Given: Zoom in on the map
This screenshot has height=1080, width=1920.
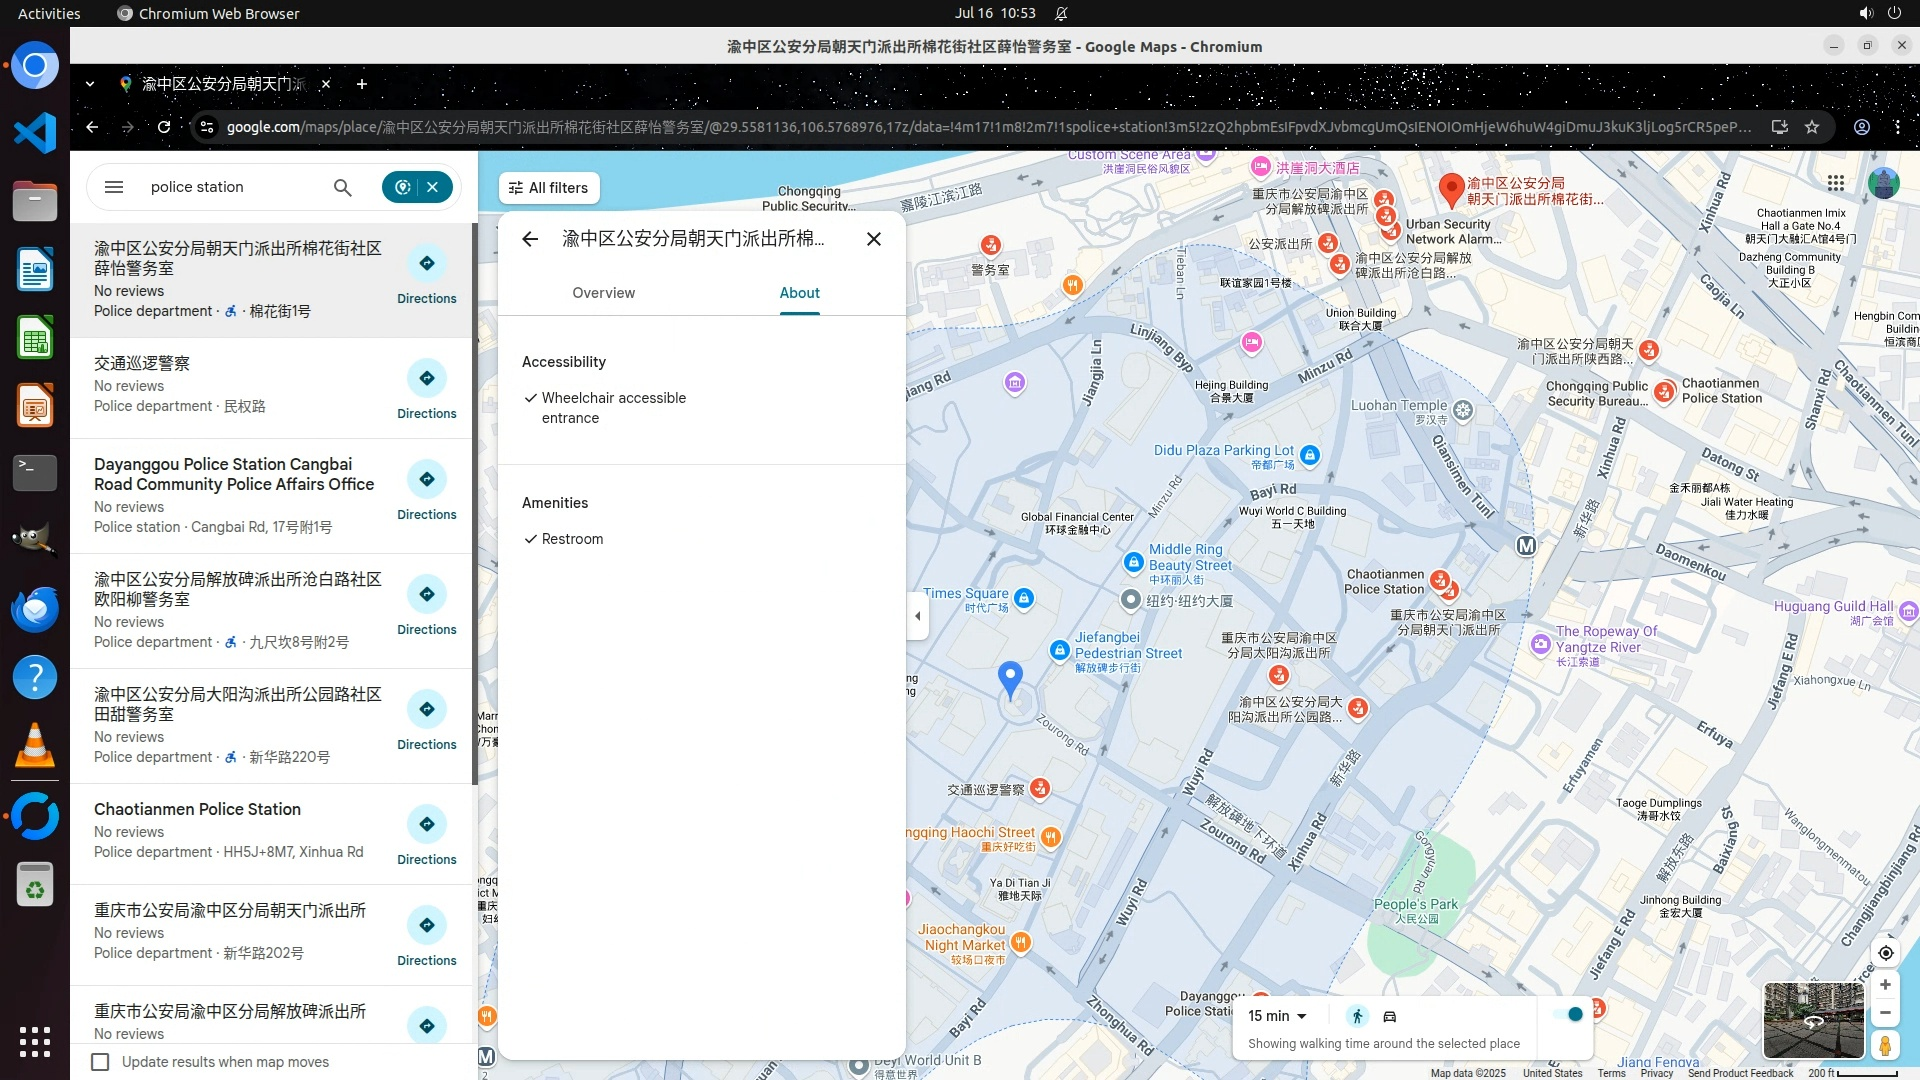Looking at the screenshot, I should tap(1885, 985).
